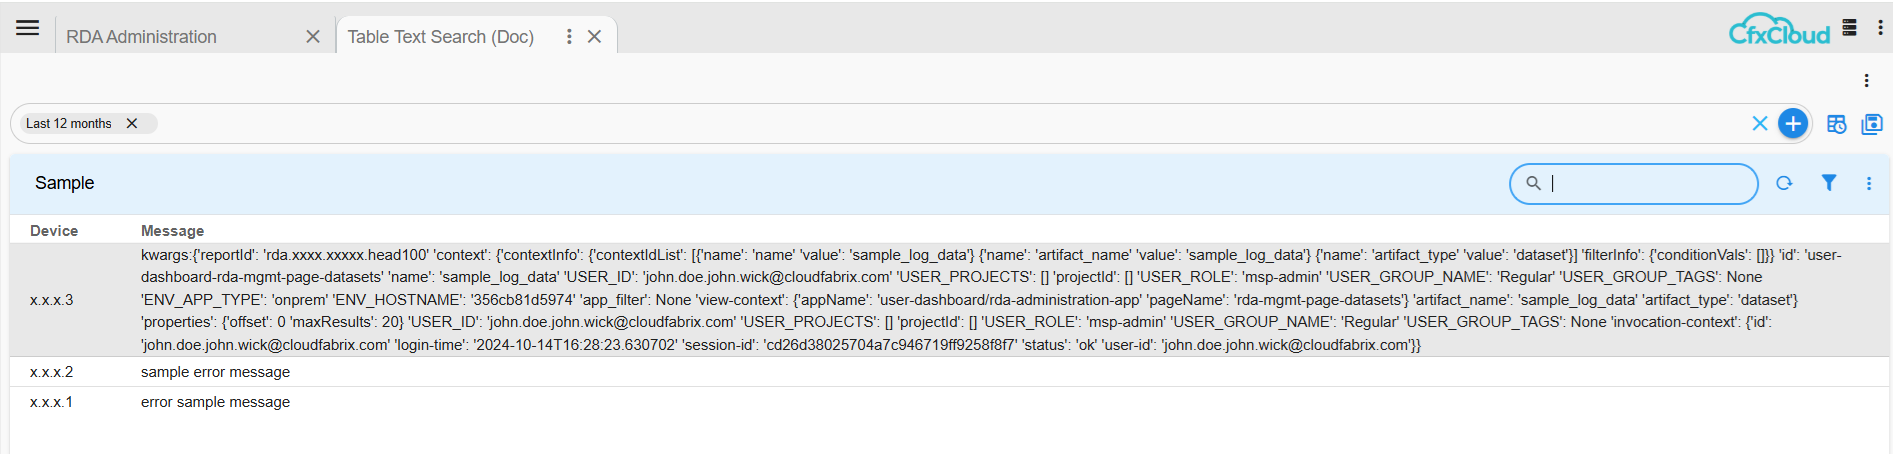Viewport: 1893px width, 454px height.
Task: Click the Last 12 months filter chip
Action: tap(68, 123)
